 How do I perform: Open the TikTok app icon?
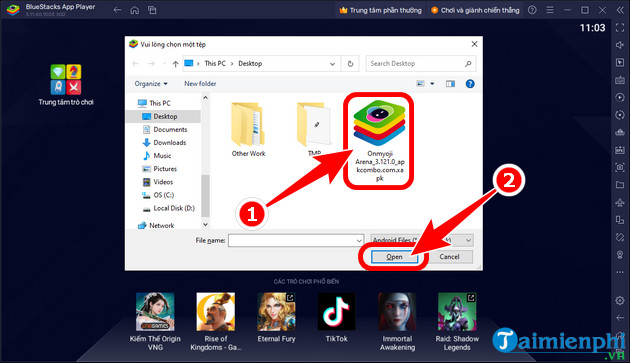click(336, 312)
